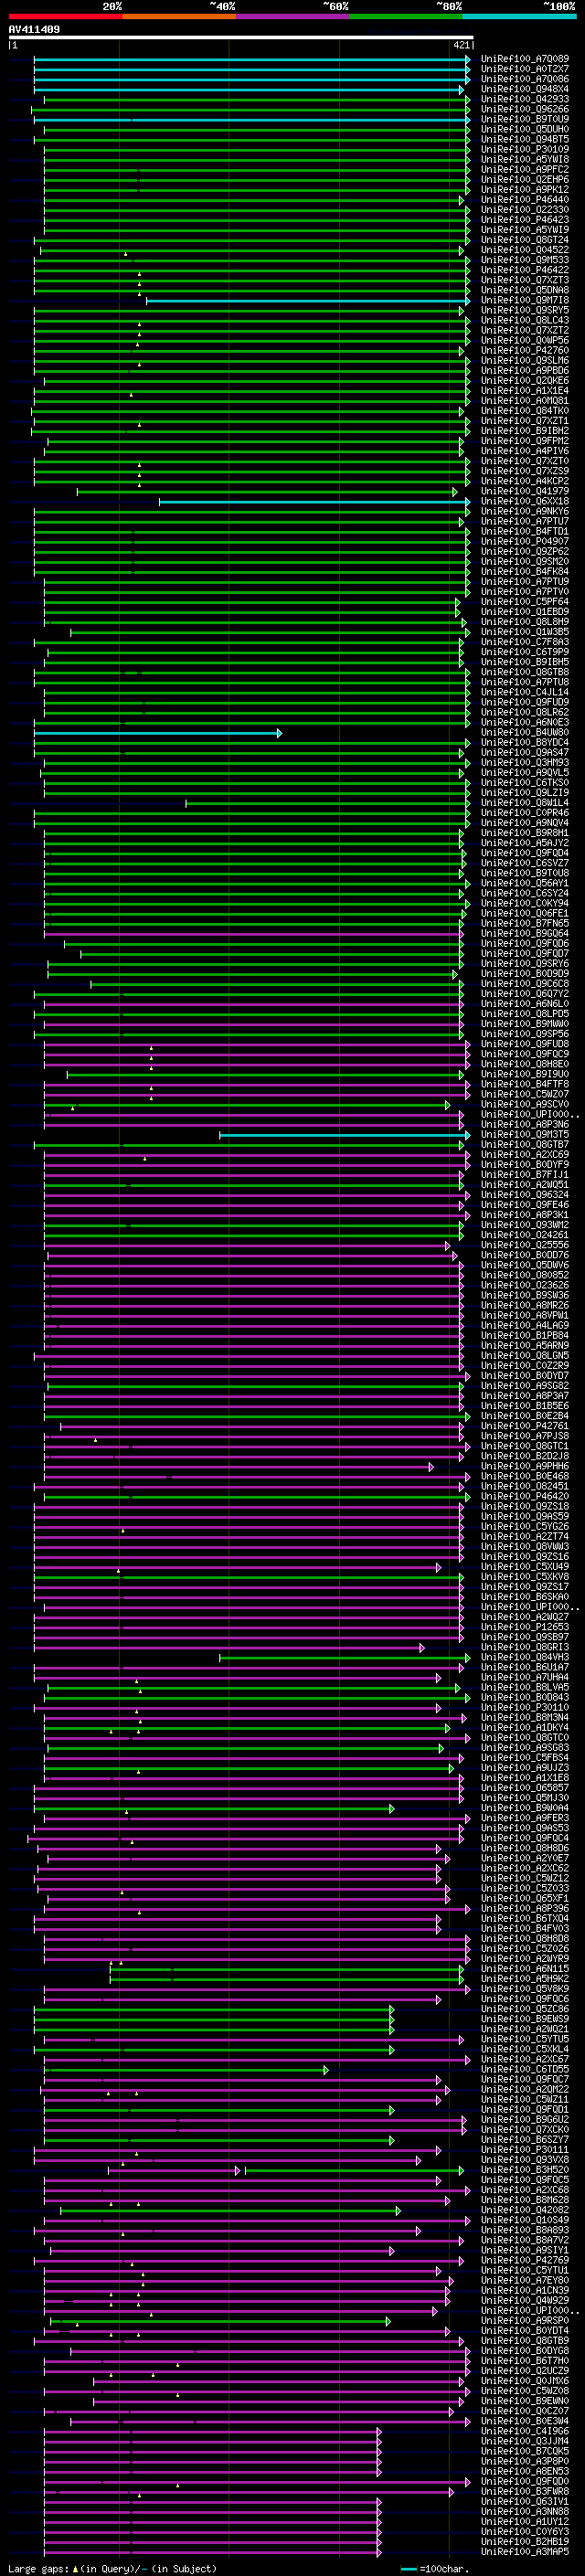Select the UniRef100_Q0WP56 label
The height and width of the screenshot is (2576, 585).
click(525, 340)
